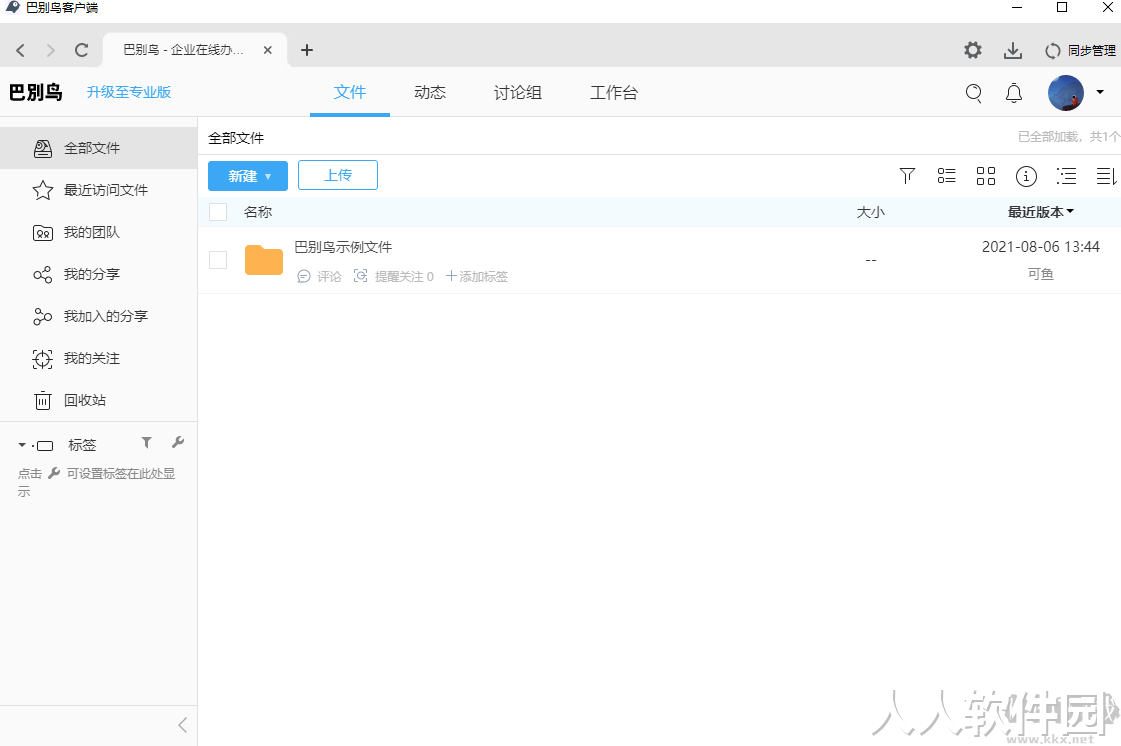Viewport: 1121px width, 746px height.
Task: Switch to the 动态 tab
Action: click(430, 92)
